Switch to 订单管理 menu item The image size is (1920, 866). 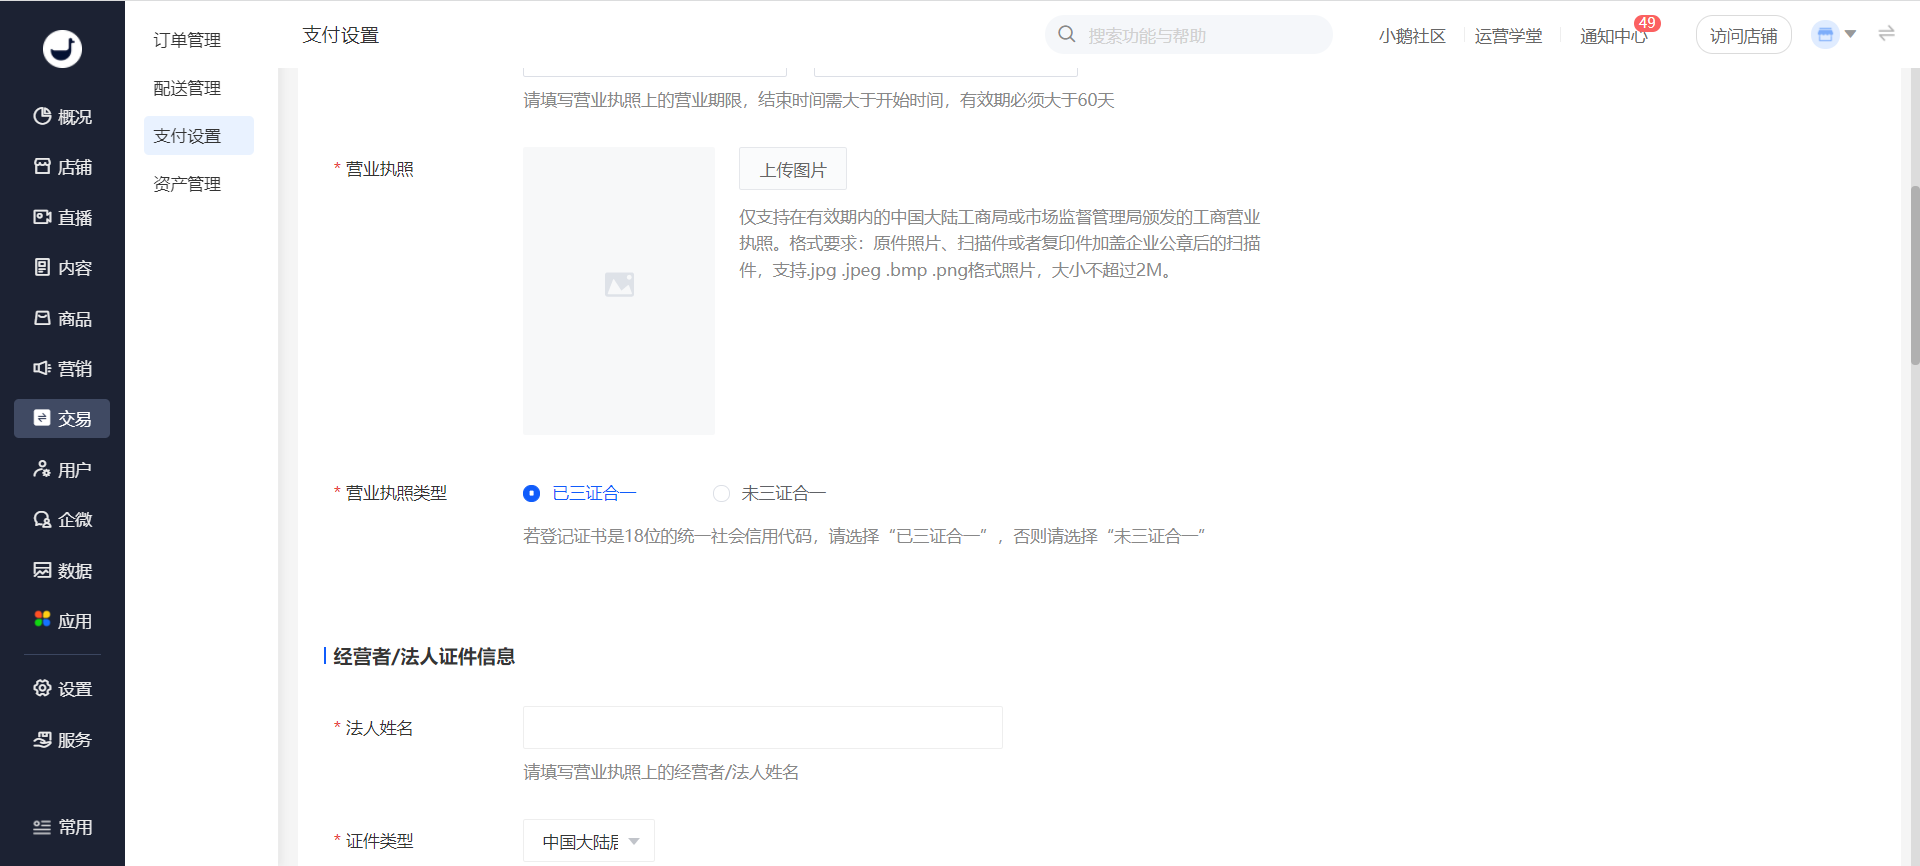tap(187, 39)
